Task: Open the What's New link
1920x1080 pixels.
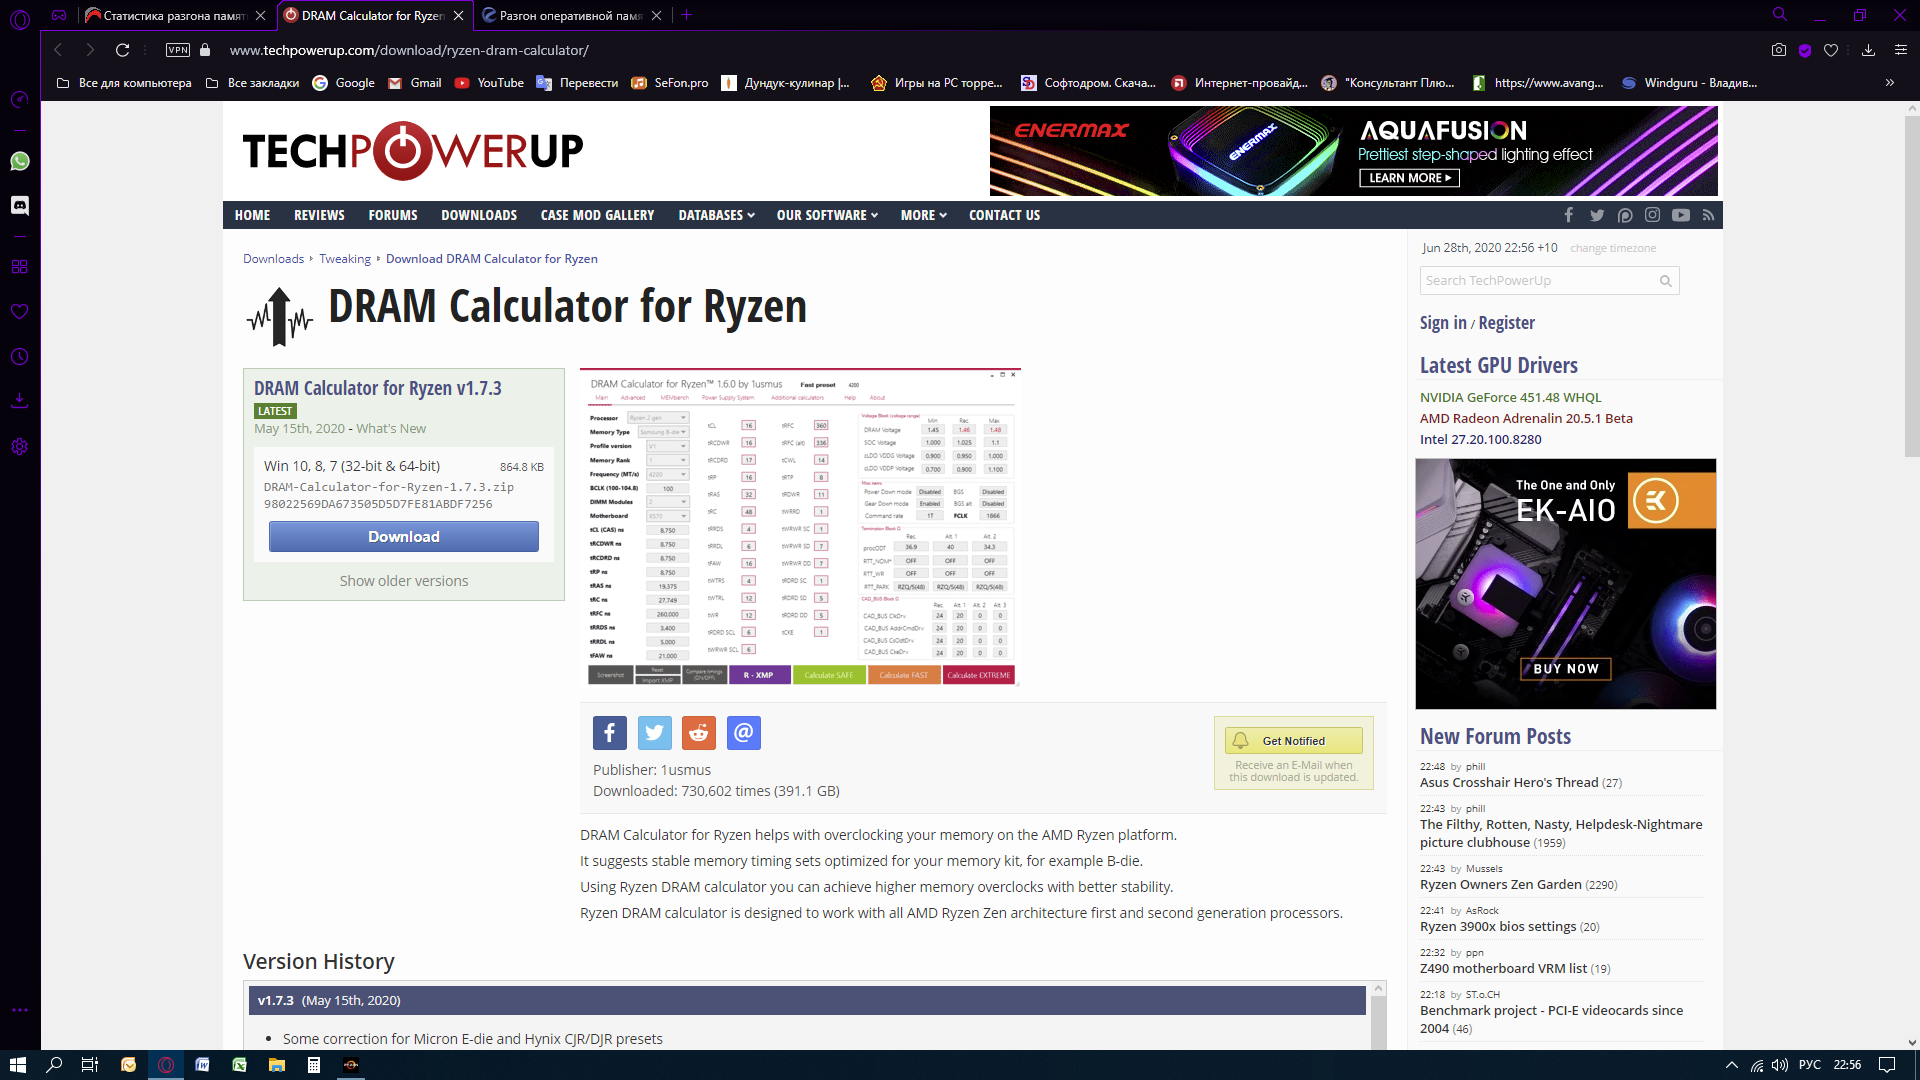Action: point(391,428)
